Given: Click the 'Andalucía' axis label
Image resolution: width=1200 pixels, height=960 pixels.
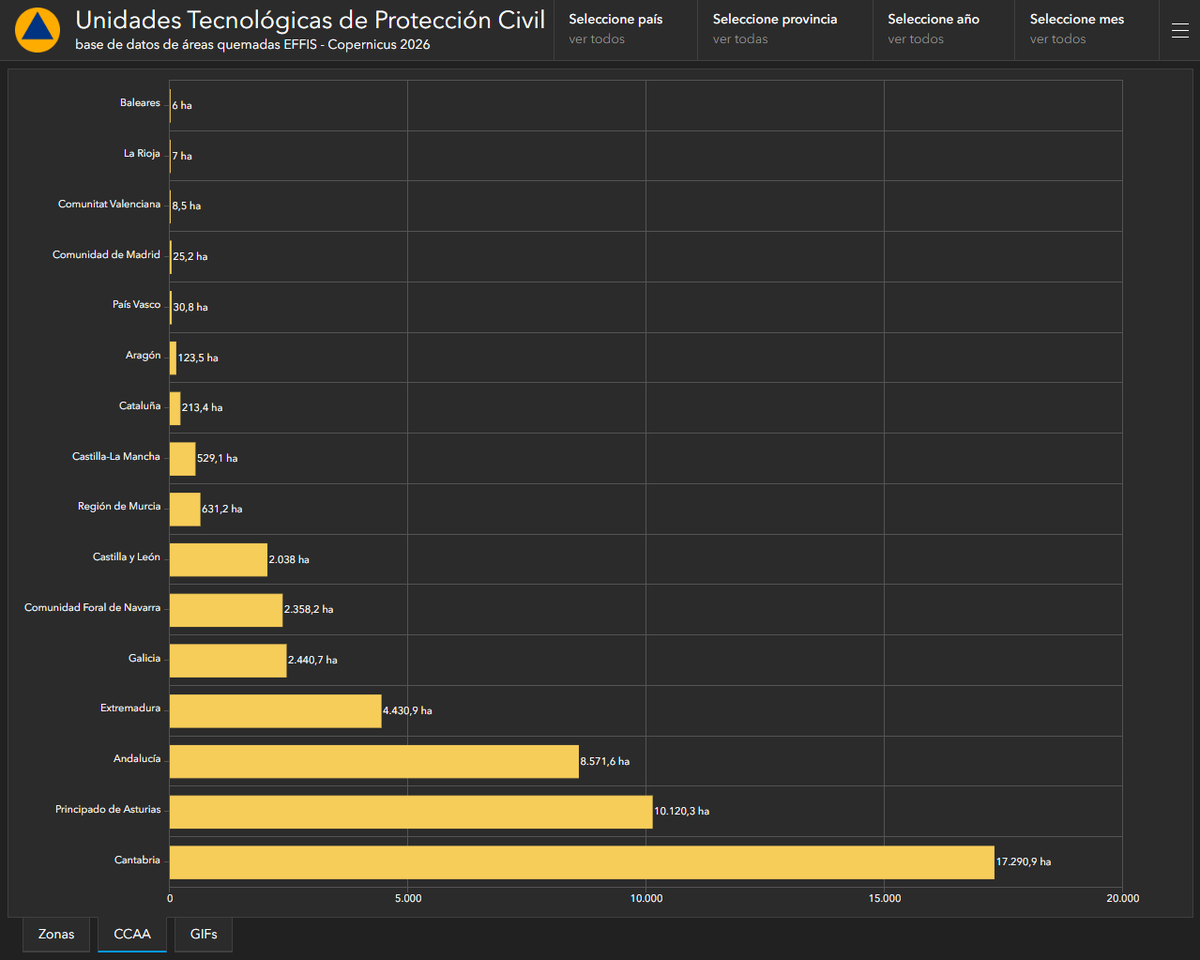Looking at the screenshot, I should pos(137,758).
